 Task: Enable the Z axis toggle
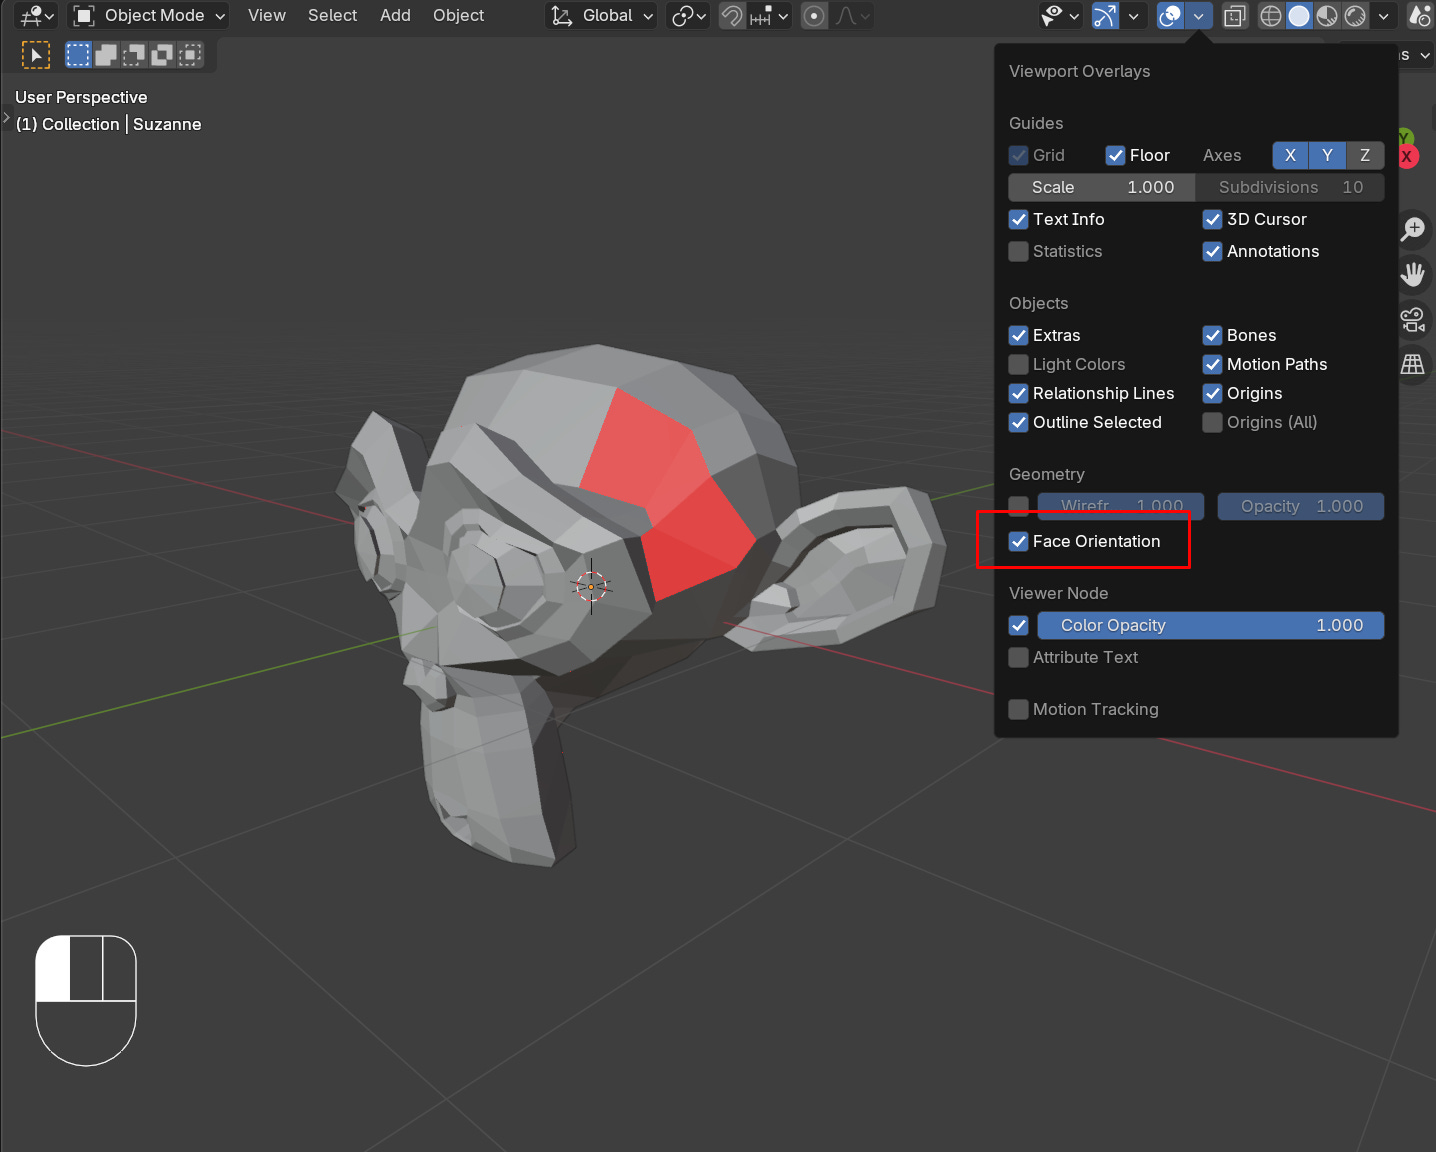point(1364,155)
